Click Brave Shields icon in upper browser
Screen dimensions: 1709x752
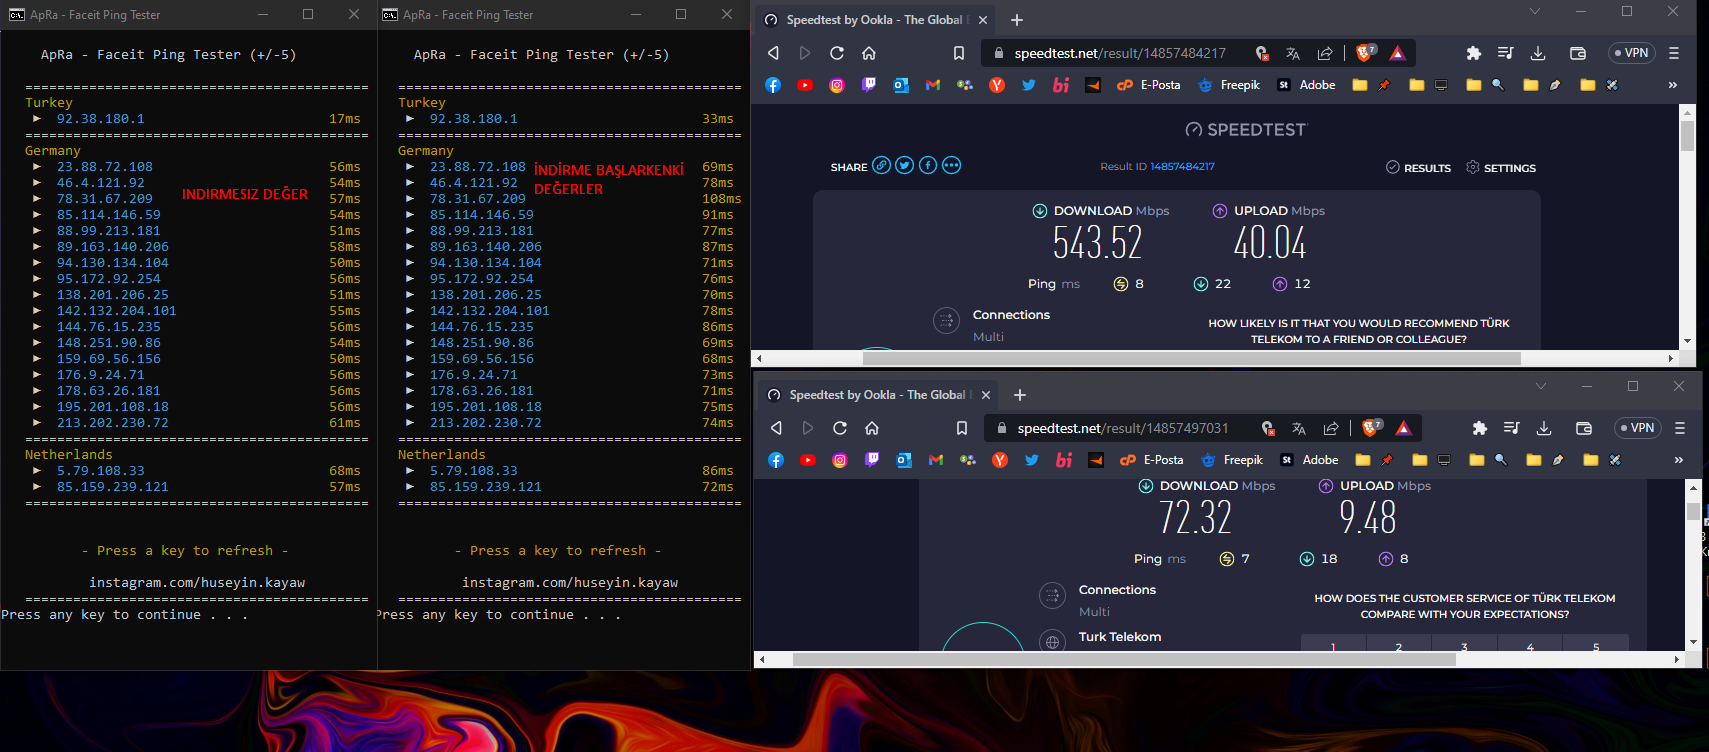click(x=1365, y=53)
